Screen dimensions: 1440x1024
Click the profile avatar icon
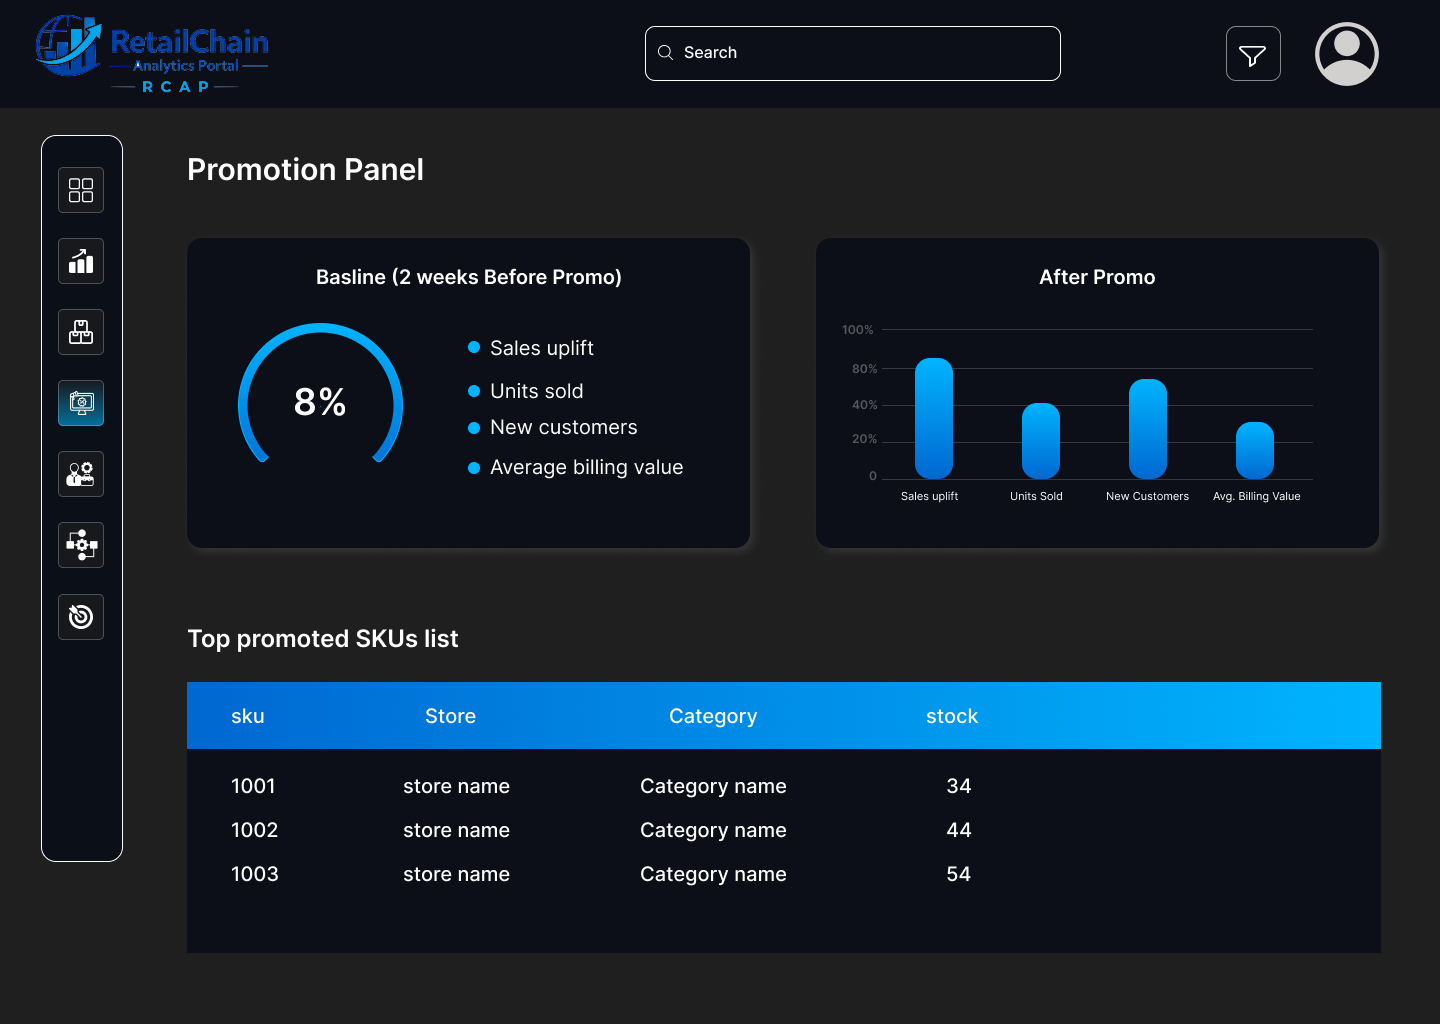pos(1346,53)
